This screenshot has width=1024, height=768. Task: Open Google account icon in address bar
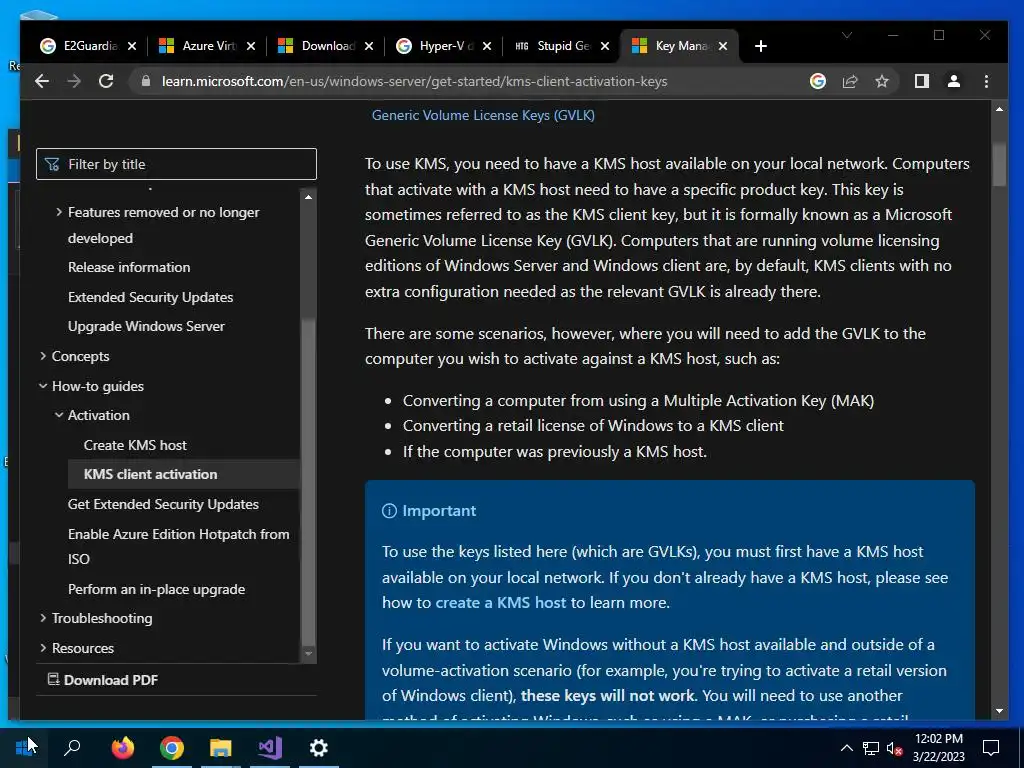coord(818,81)
